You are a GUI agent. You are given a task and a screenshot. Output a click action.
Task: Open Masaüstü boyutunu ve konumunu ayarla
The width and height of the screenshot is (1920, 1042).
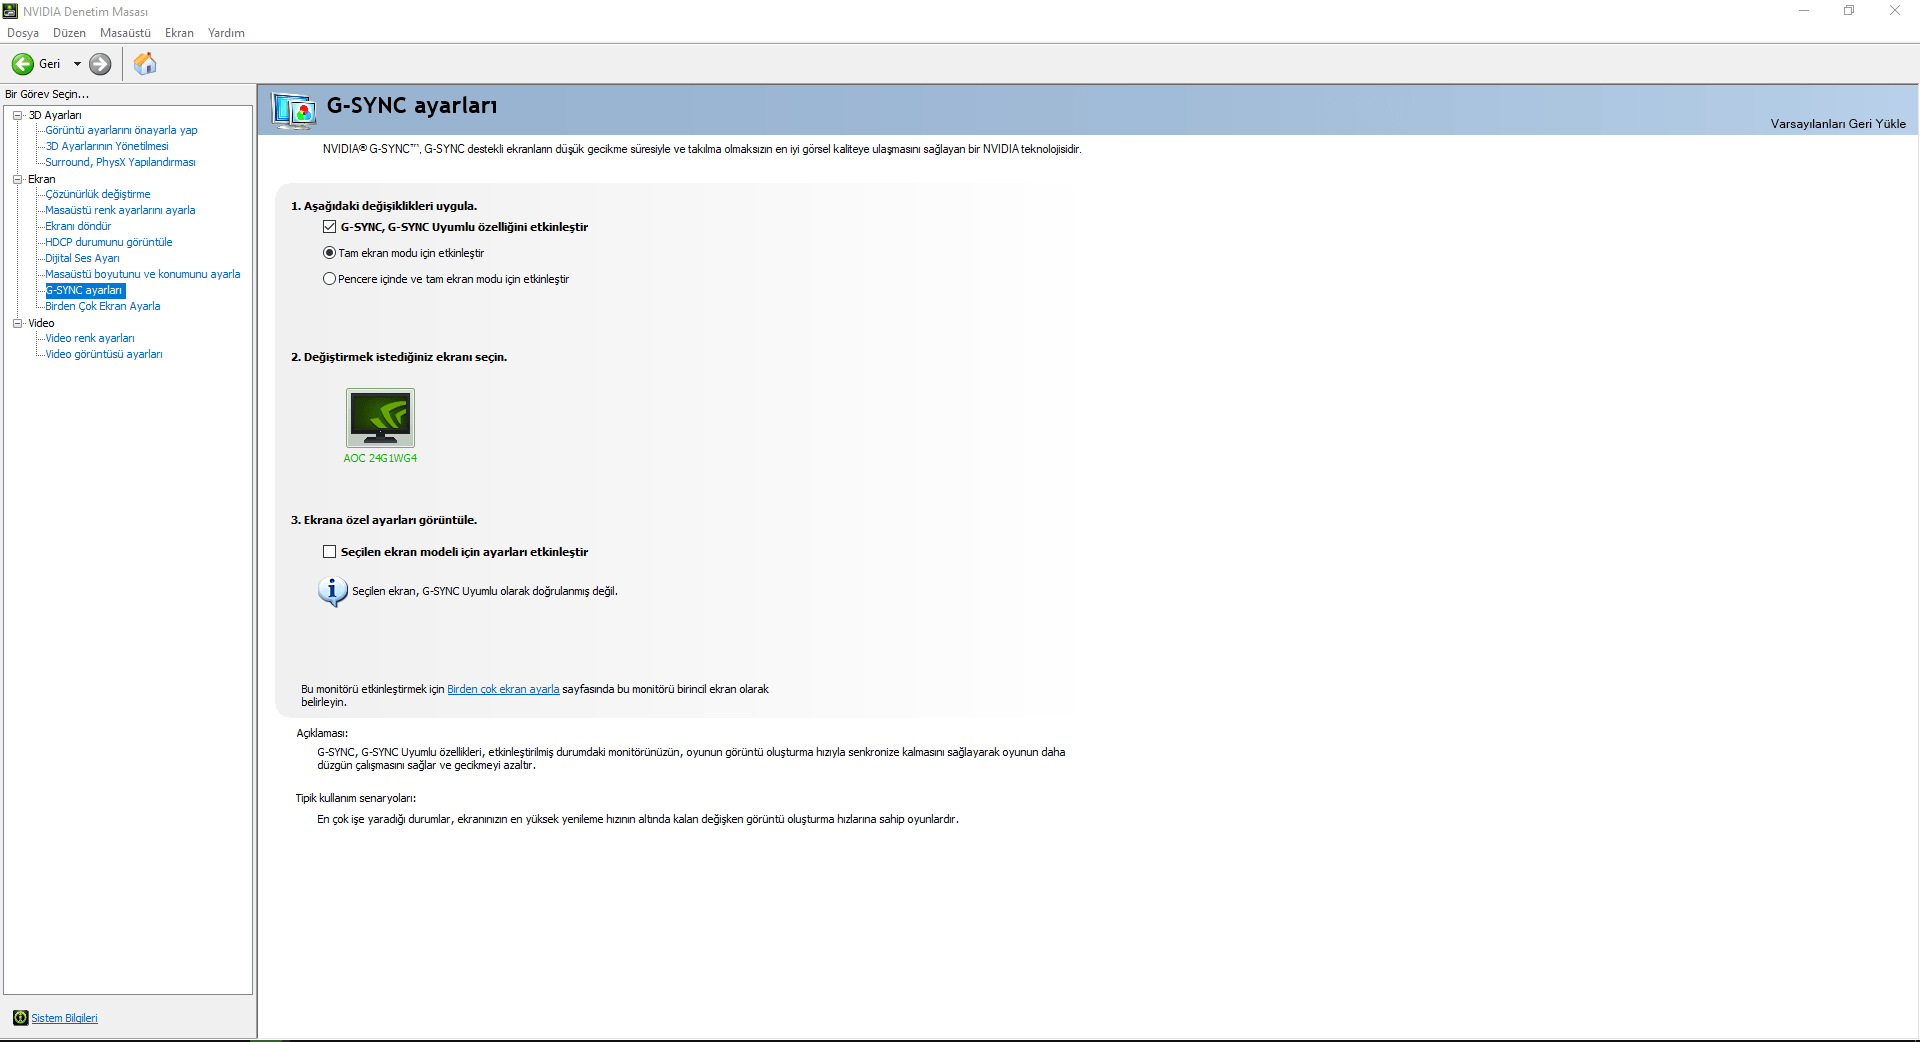(x=143, y=274)
